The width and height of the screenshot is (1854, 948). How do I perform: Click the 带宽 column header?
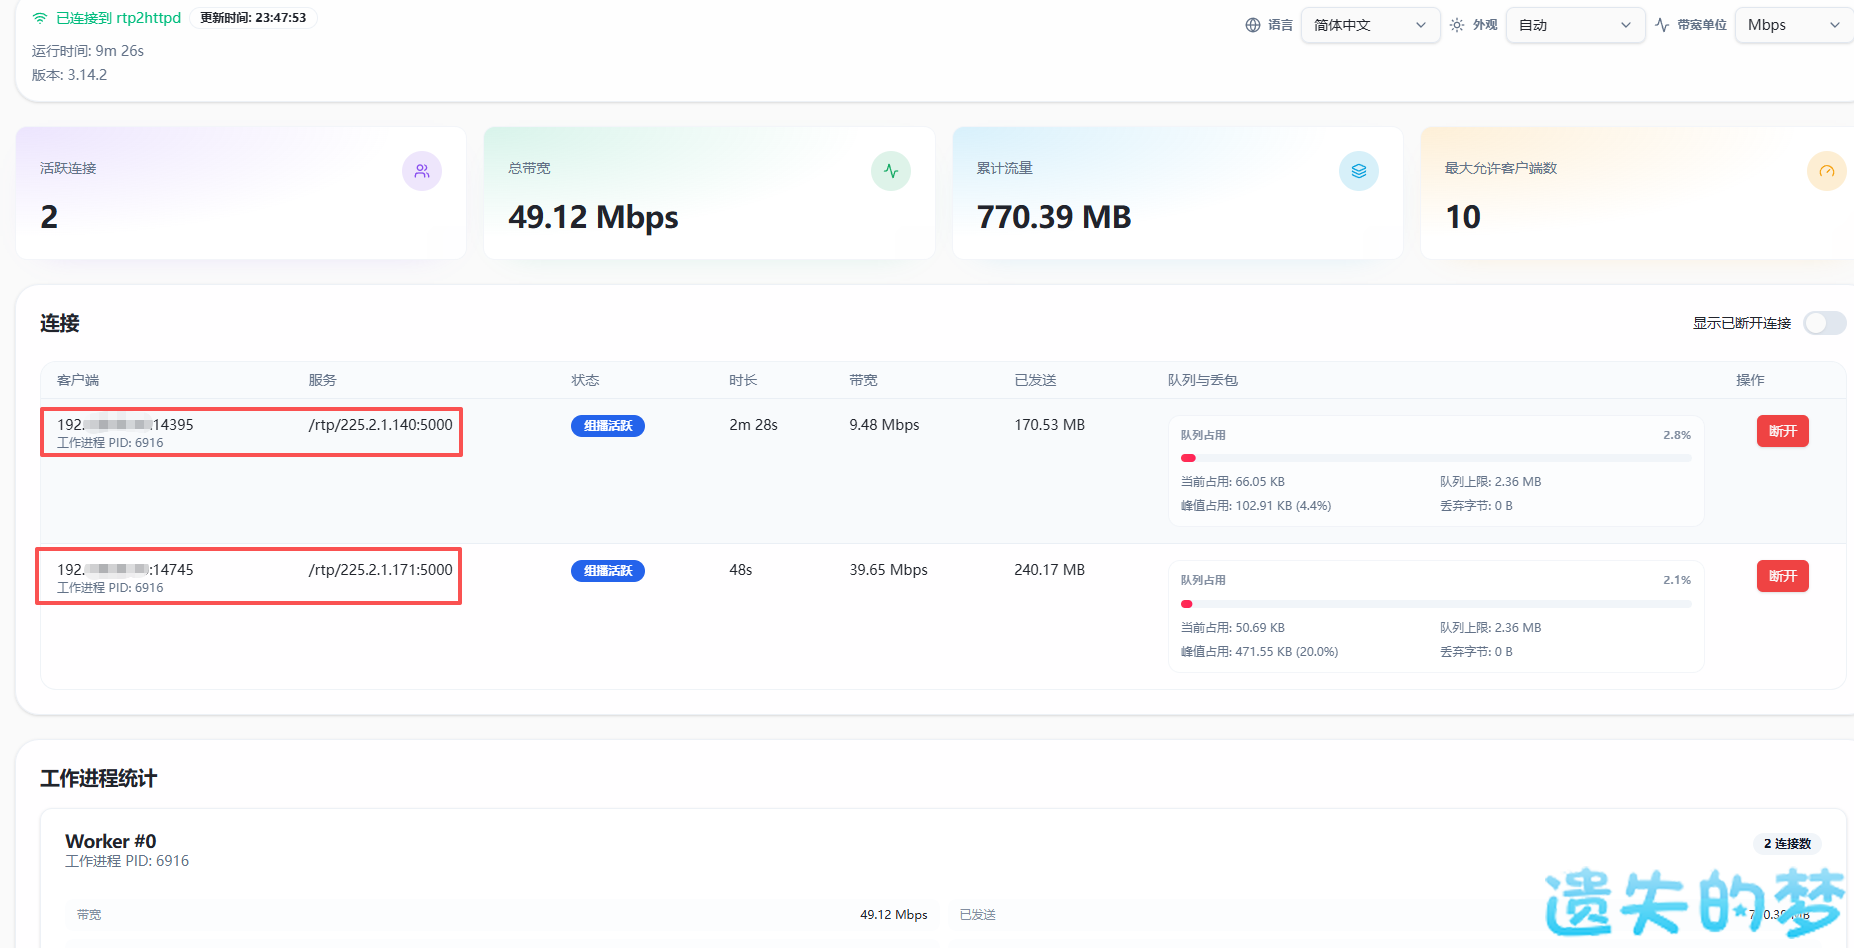coord(863,380)
